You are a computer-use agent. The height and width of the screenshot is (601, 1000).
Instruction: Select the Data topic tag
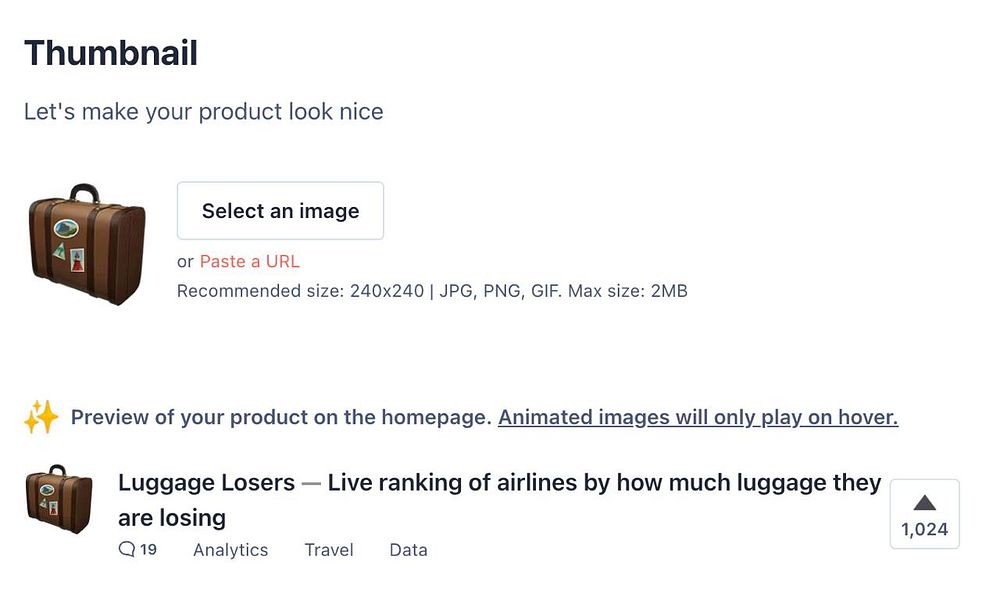tap(408, 550)
